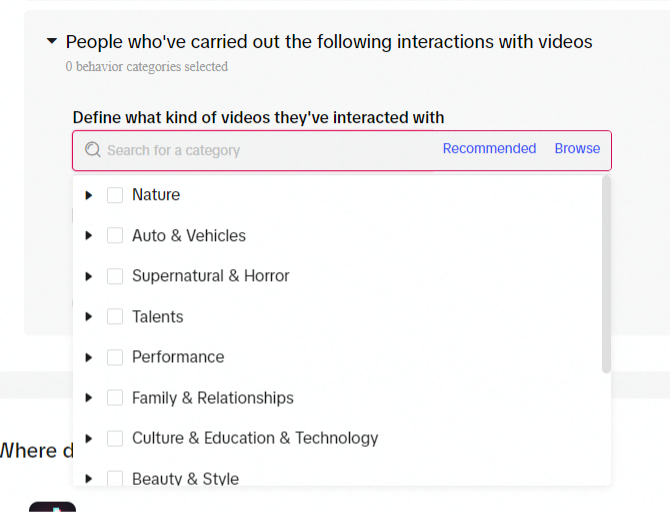Open the Browse categories link
Viewport: 670px width, 513px height.
(577, 148)
